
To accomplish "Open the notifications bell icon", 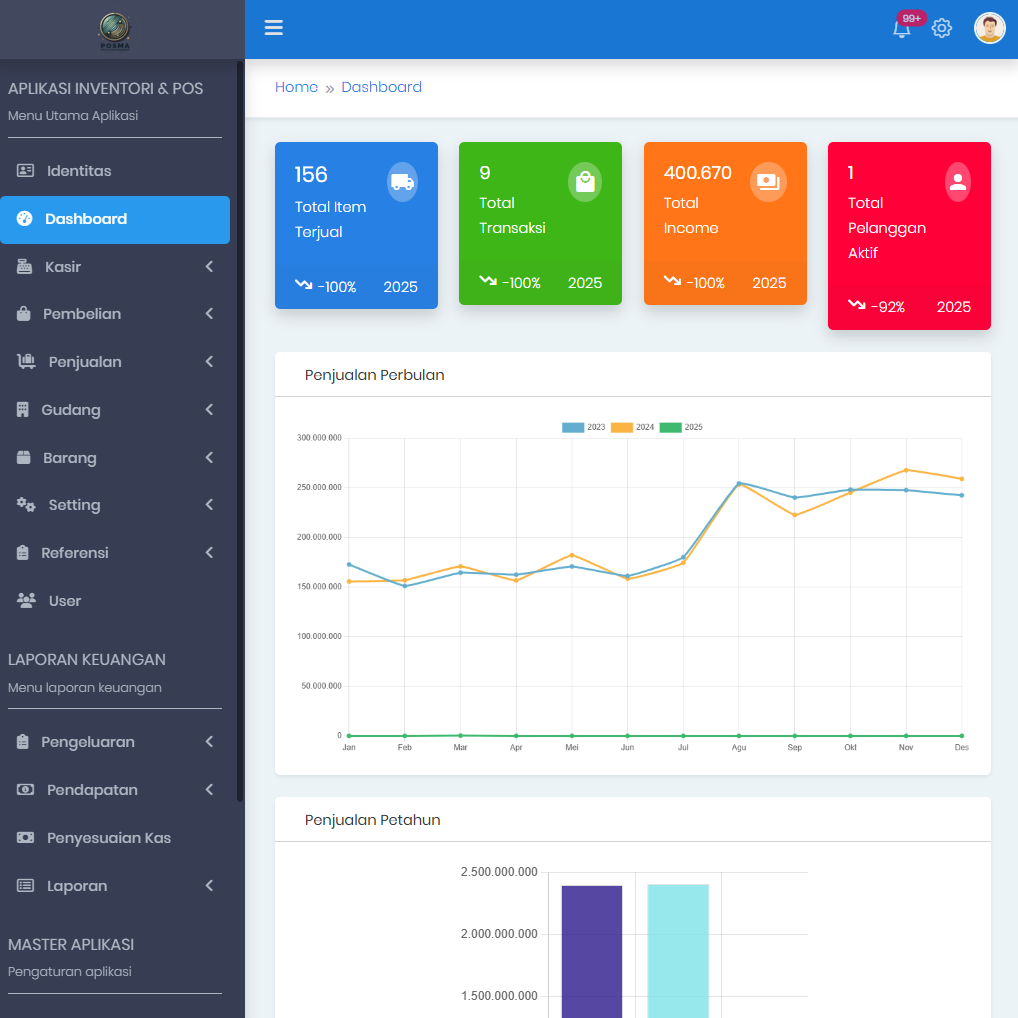I will (x=901, y=29).
